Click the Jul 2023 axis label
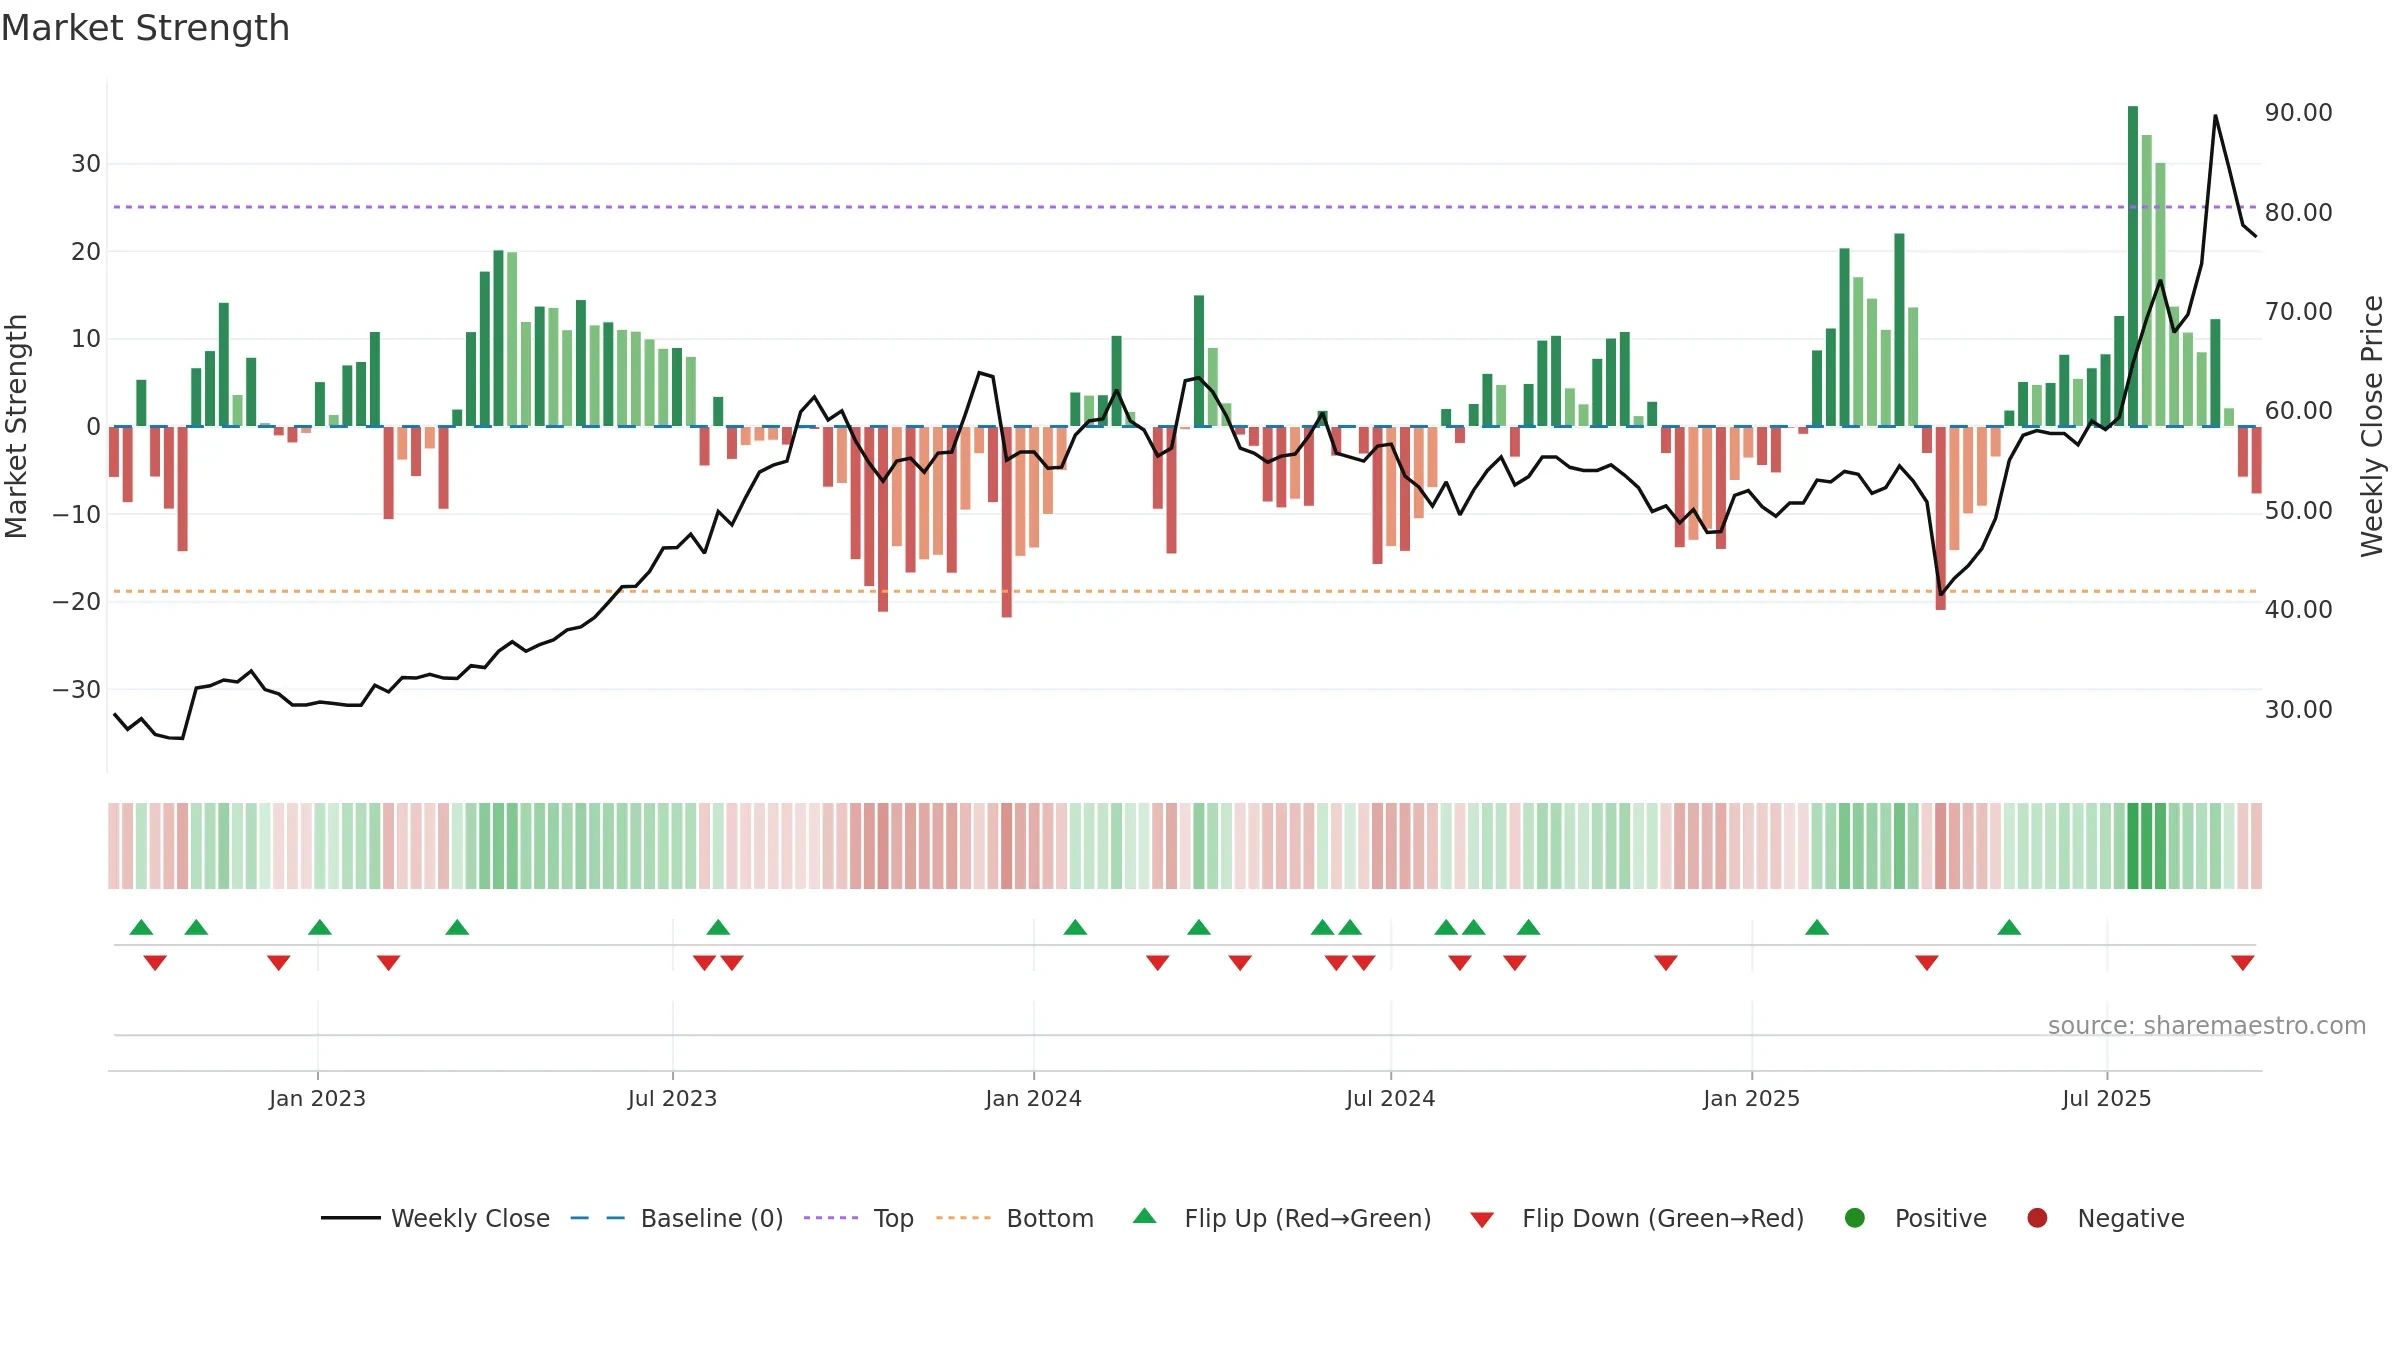The width and height of the screenshot is (2400, 1350). pos(672,1098)
